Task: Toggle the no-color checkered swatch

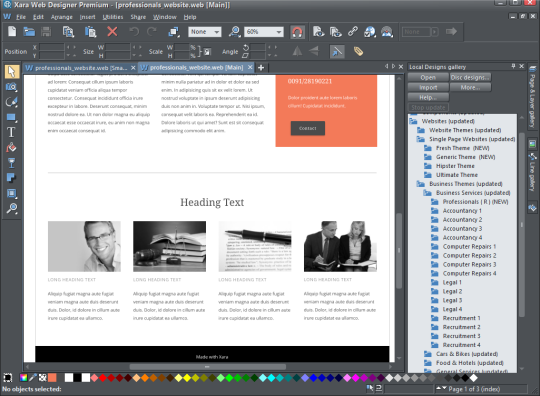Action: click(x=42, y=378)
